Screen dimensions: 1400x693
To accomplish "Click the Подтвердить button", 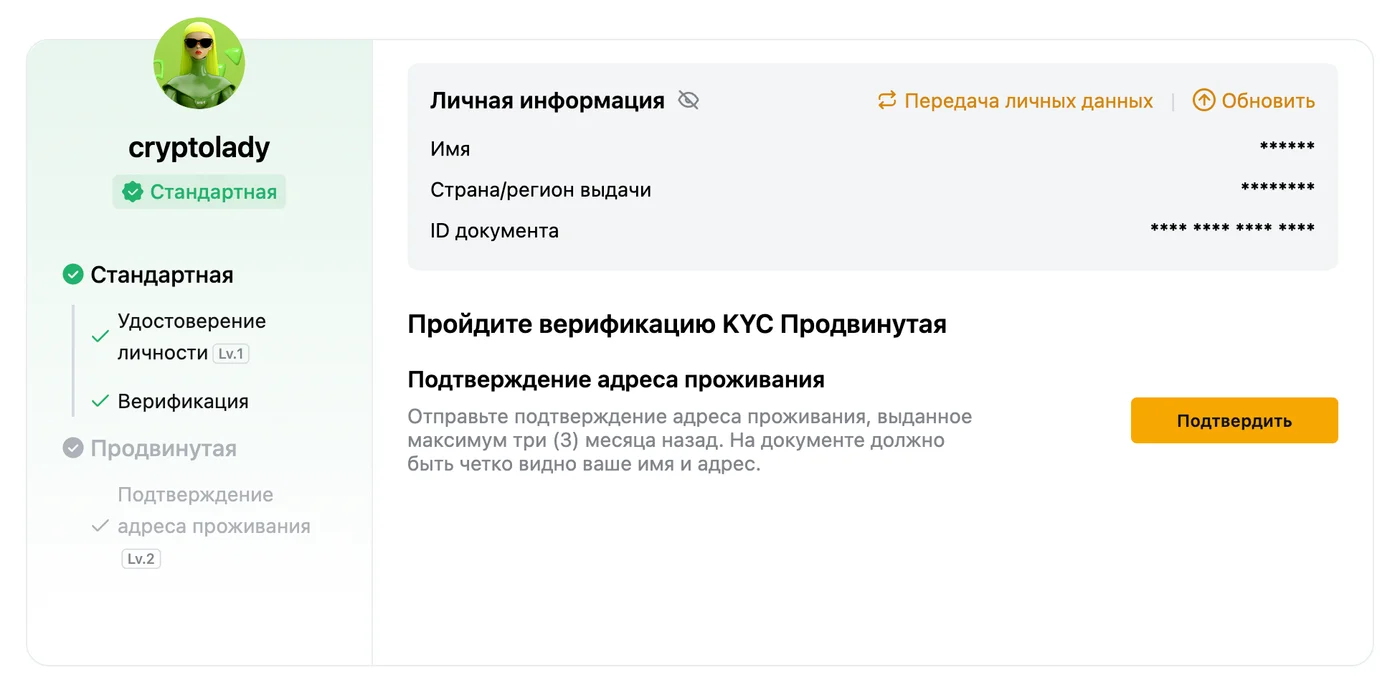I will 1234,420.
